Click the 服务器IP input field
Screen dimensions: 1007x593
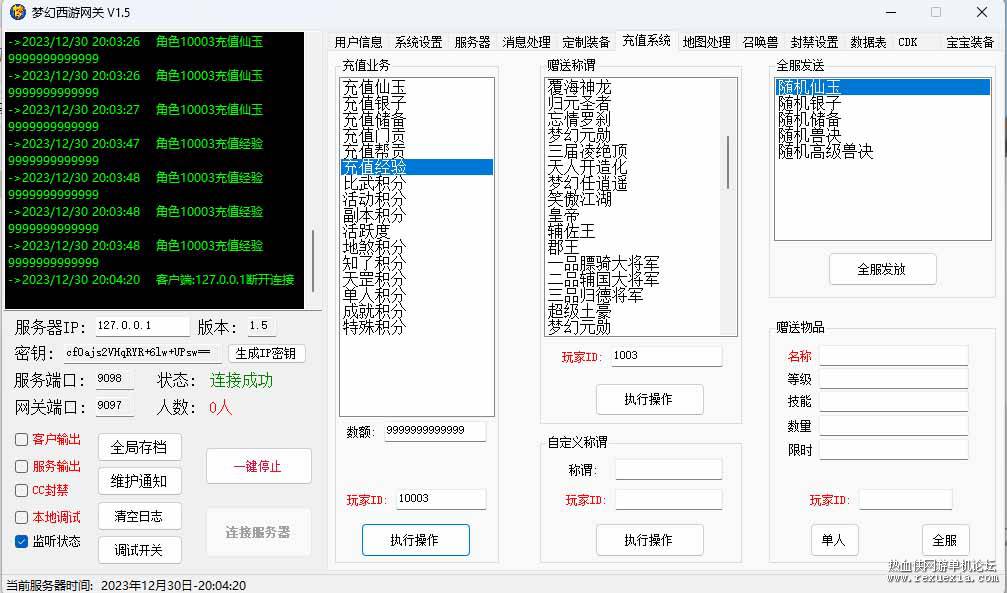(x=143, y=326)
